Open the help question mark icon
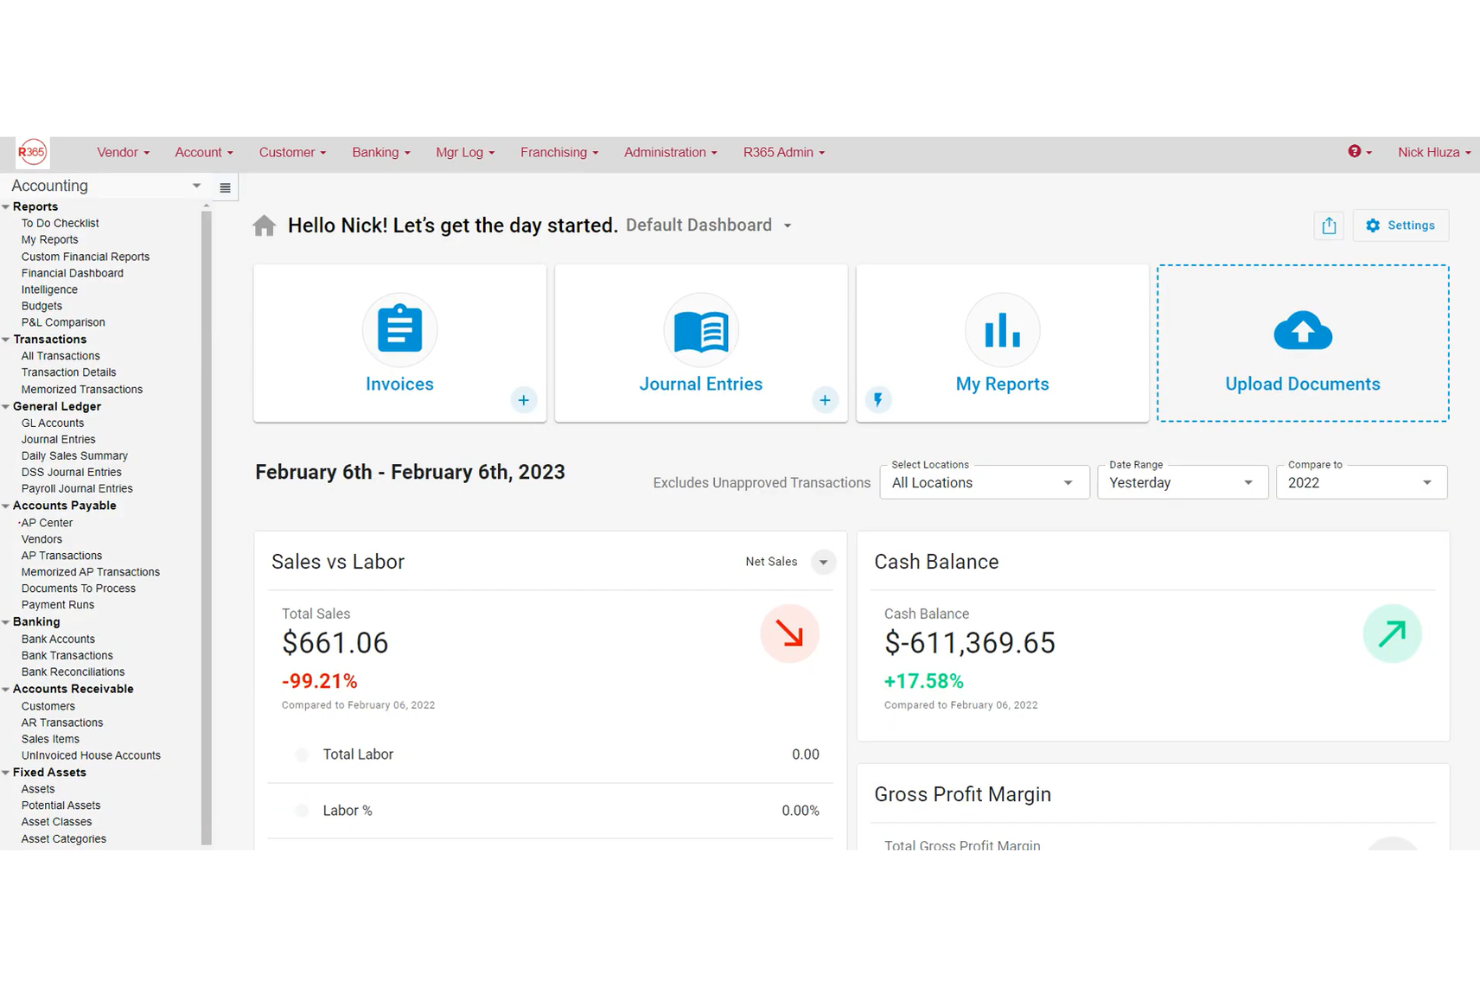Screen dimensions: 1480x987 click(x=1354, y=152)
